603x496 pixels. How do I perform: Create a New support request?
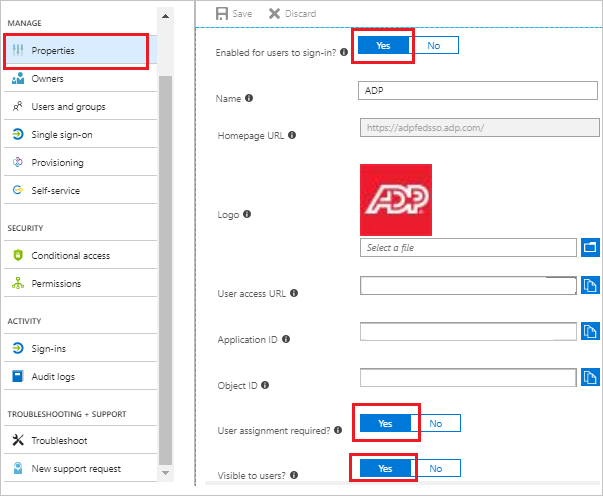click(x=80, y=468)
